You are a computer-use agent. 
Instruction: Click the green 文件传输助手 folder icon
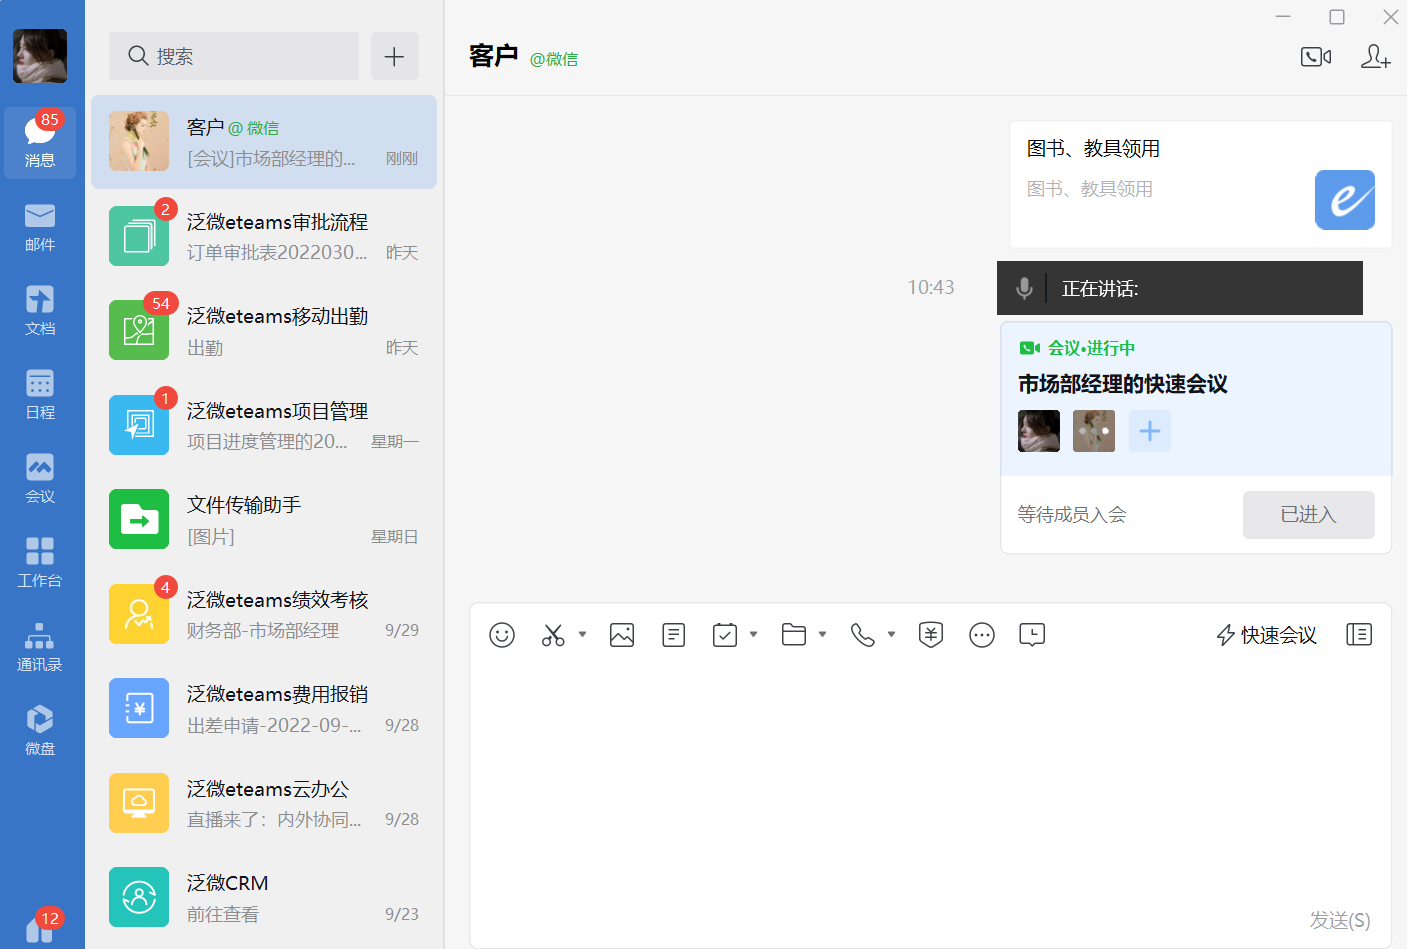pyautogui.click(x=139, y=519)
